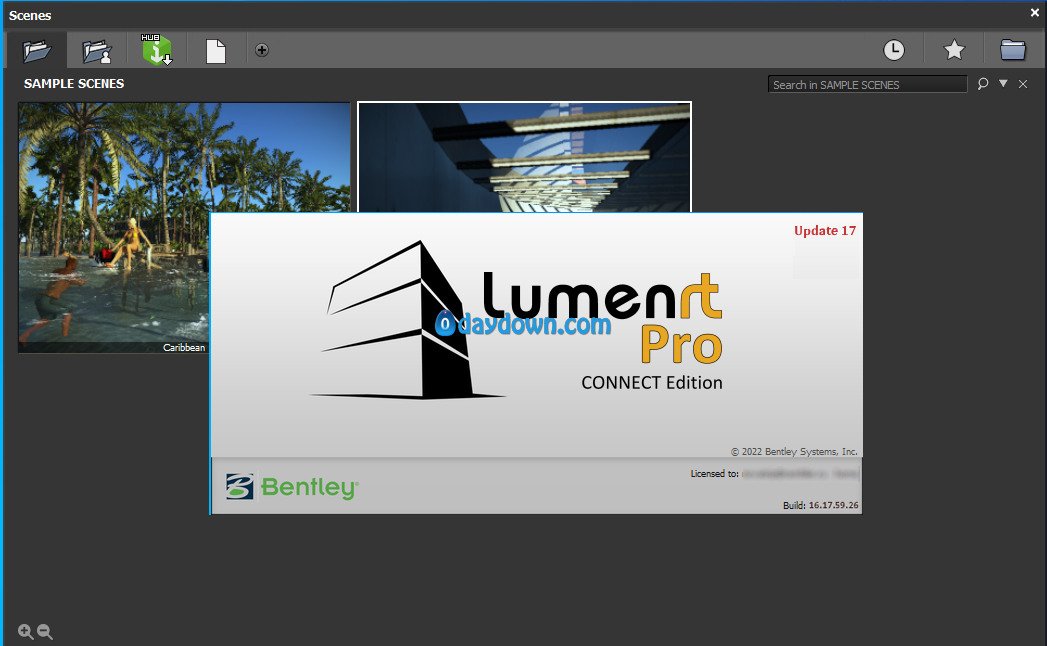Click the HUB download icon
This screenshot has width=1047, height=646.
pos(157,49)
